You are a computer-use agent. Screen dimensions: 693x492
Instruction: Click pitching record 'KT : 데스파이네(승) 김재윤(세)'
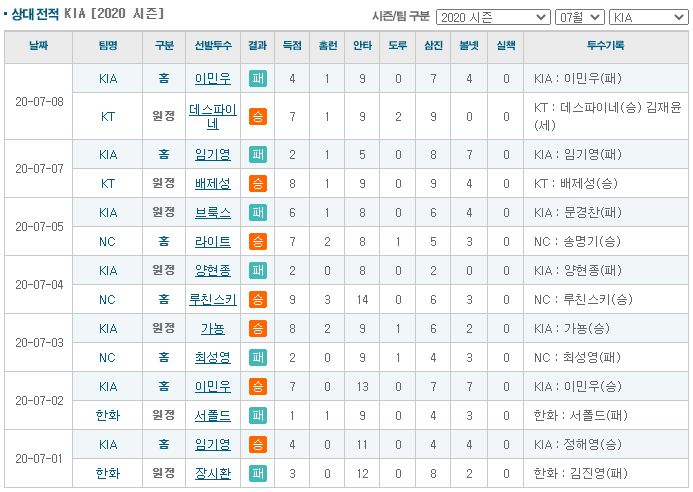click(607, 116)
